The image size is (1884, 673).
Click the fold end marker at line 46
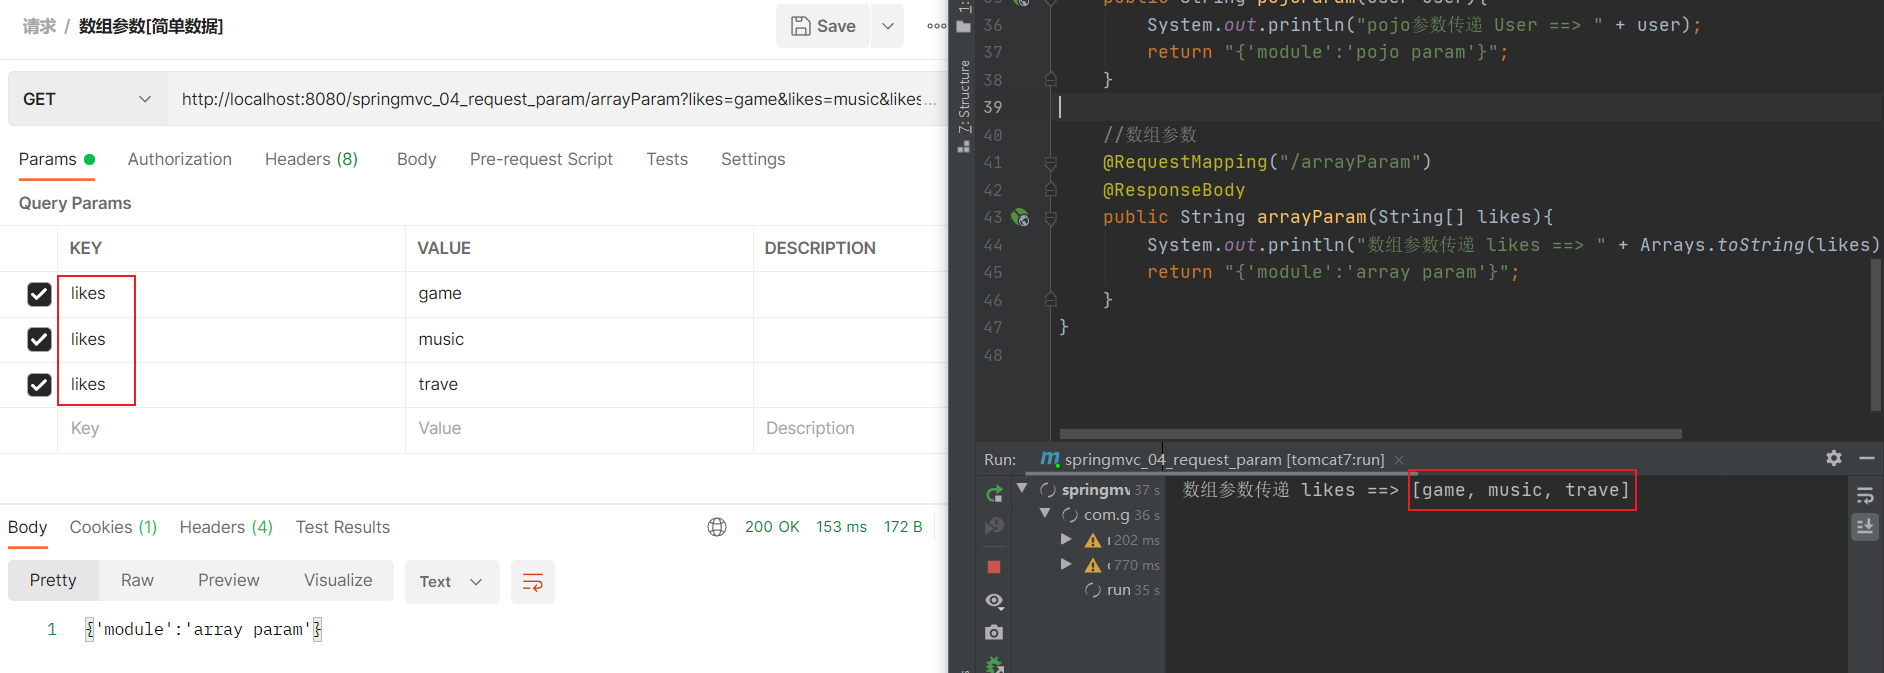point(1051,299)
